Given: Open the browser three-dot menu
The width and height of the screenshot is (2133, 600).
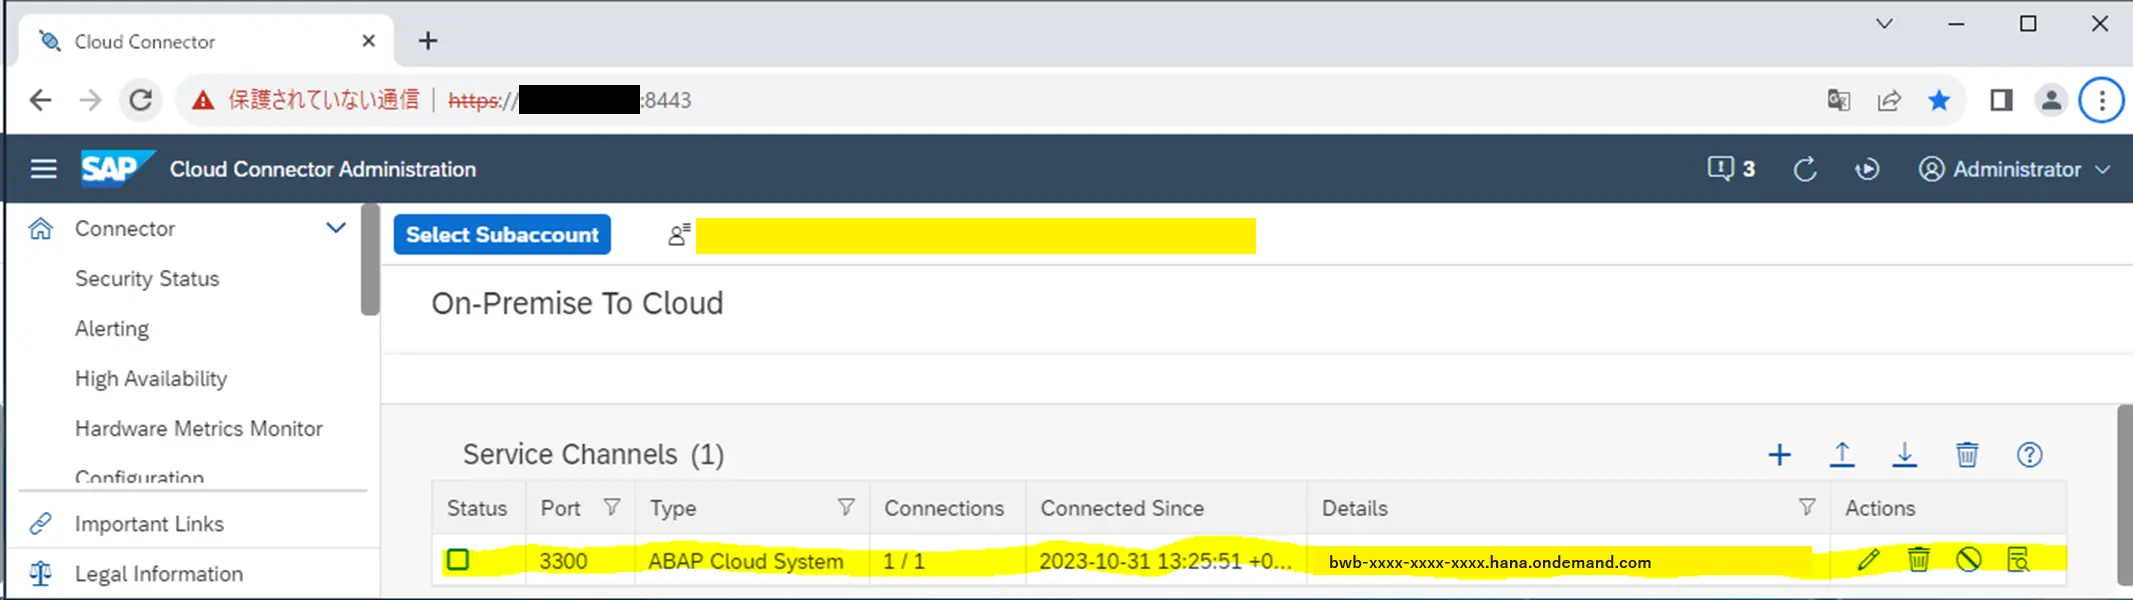Looking at the screenshot, I should pos(2101,100).
